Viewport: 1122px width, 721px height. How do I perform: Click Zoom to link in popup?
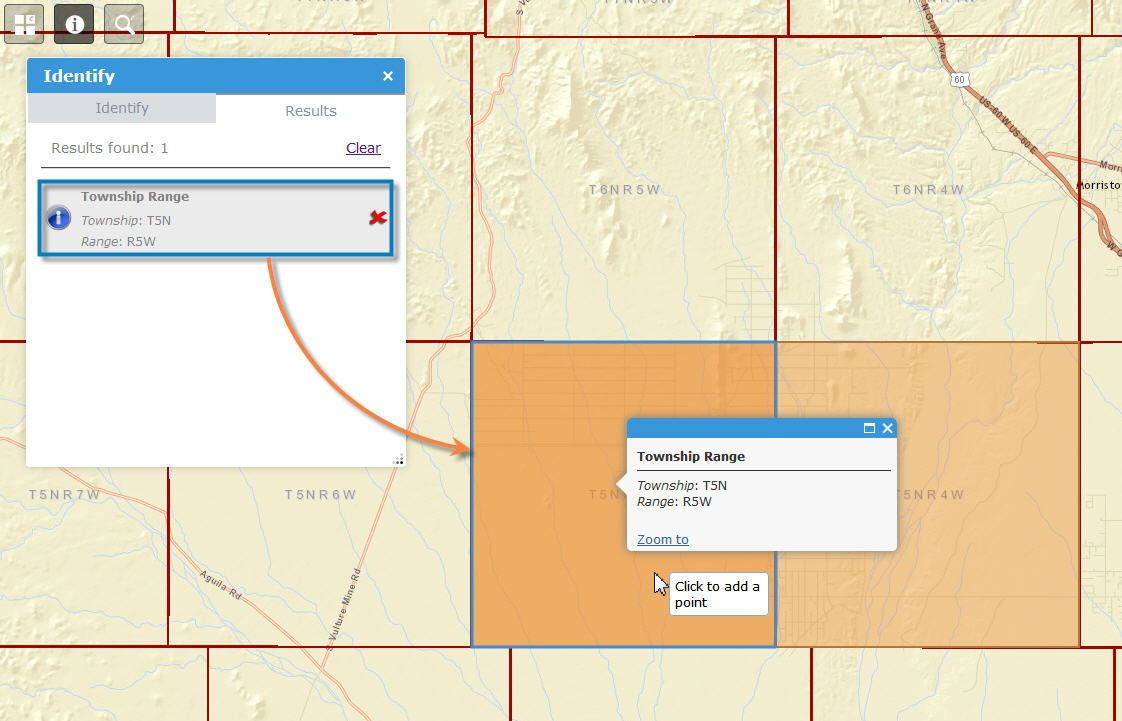point(663,539)
